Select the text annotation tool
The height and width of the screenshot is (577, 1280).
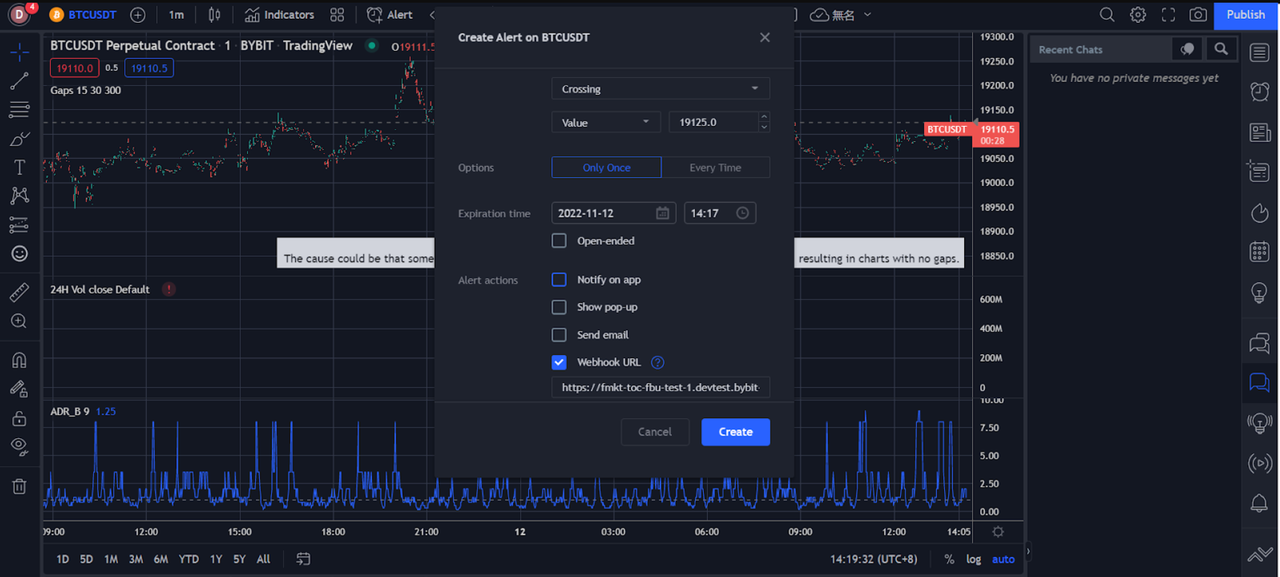tap(19, 167)
